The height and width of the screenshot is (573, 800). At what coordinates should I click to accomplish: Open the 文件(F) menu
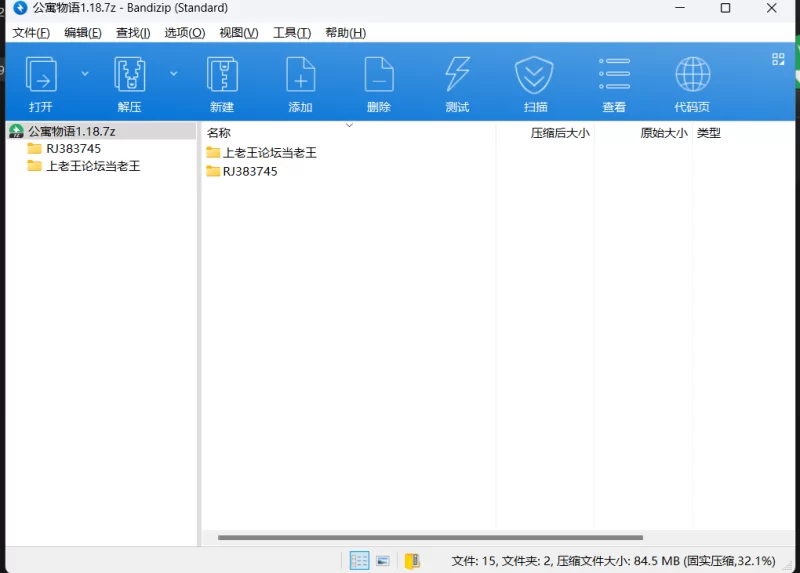(31, 33)
